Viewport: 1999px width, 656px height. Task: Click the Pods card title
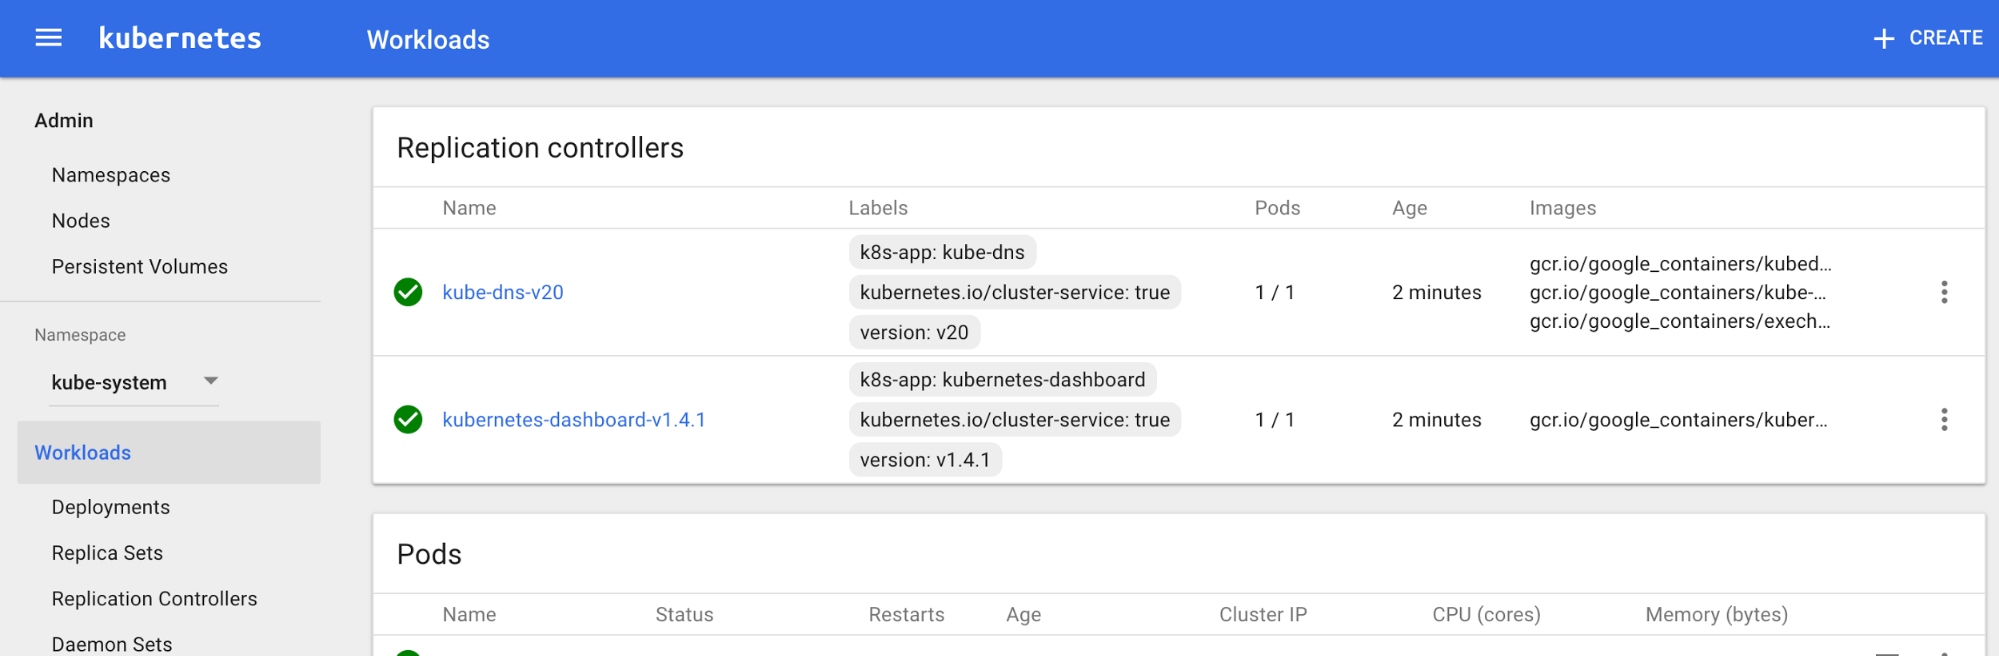(429, 554)
